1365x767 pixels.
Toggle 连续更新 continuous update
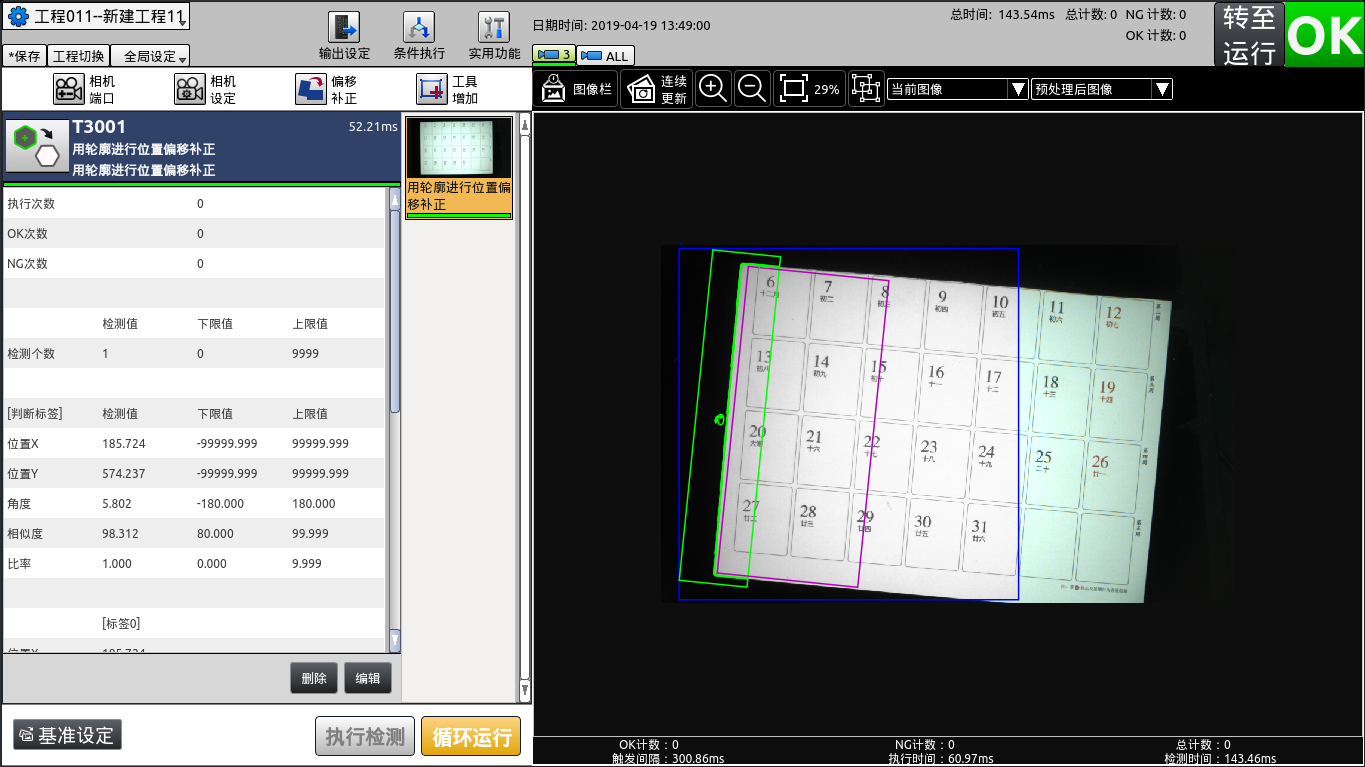[x=658, y=89]
